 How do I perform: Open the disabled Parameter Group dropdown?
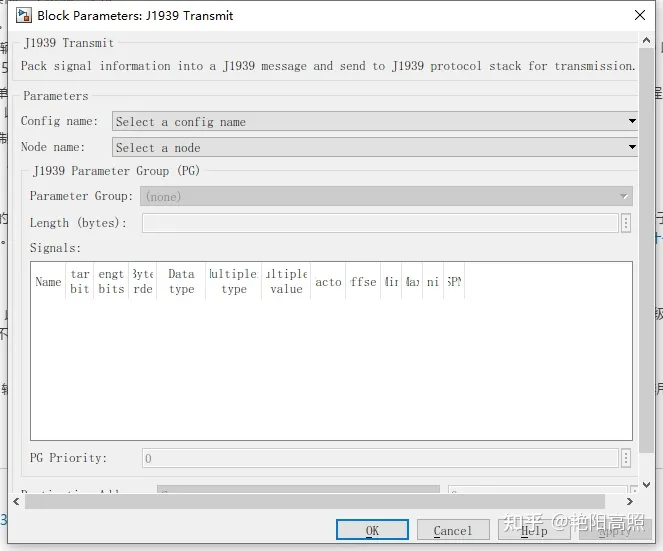(x=386, y=196)
